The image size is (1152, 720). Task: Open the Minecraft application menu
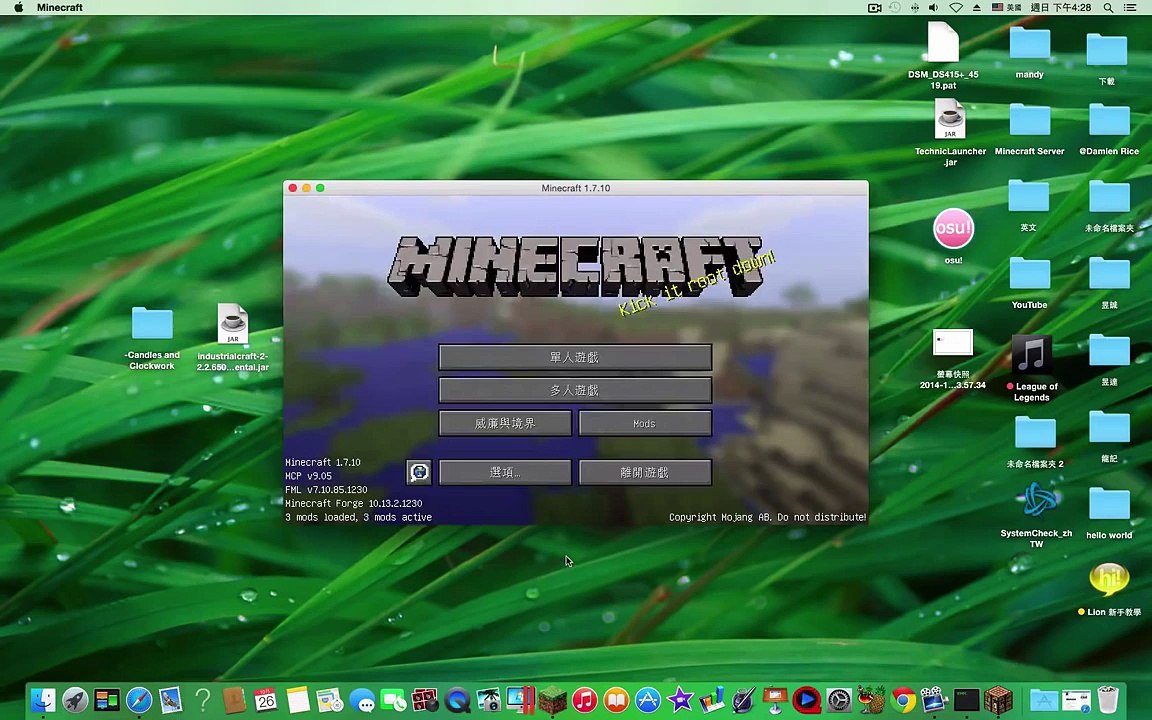60,7
